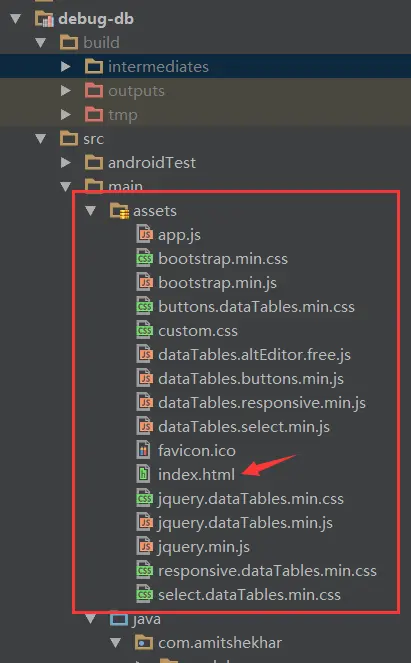411x663 pixels.
Task: Click the src folder icon
Action: [69, 138]
